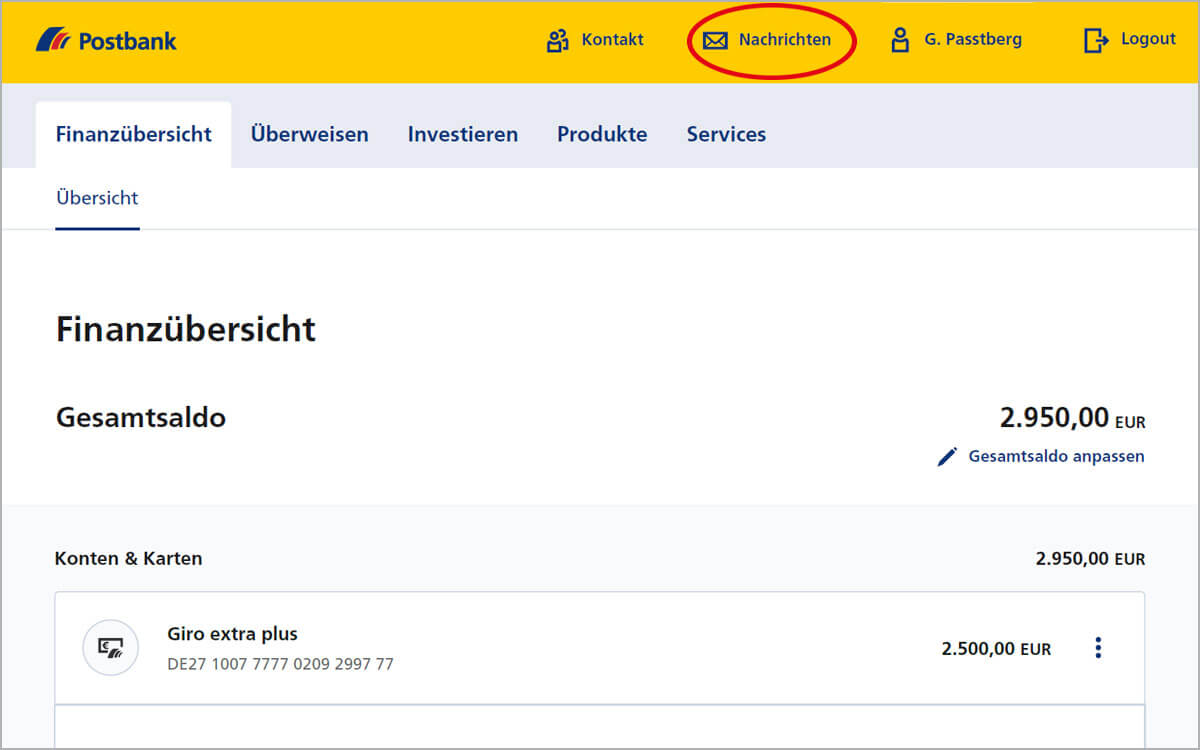Click the pencil icon beside Gesamtsaldo anpassen
The image size is (1200, 750).
click(947, 457)
